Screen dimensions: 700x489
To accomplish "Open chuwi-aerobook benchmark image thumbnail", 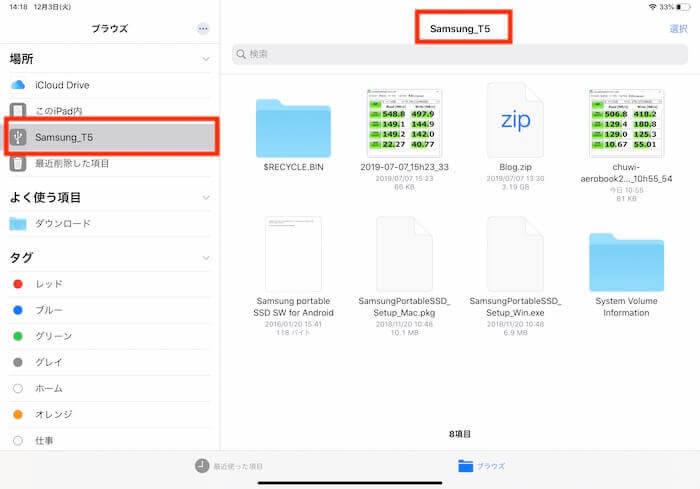I will 626,123.
